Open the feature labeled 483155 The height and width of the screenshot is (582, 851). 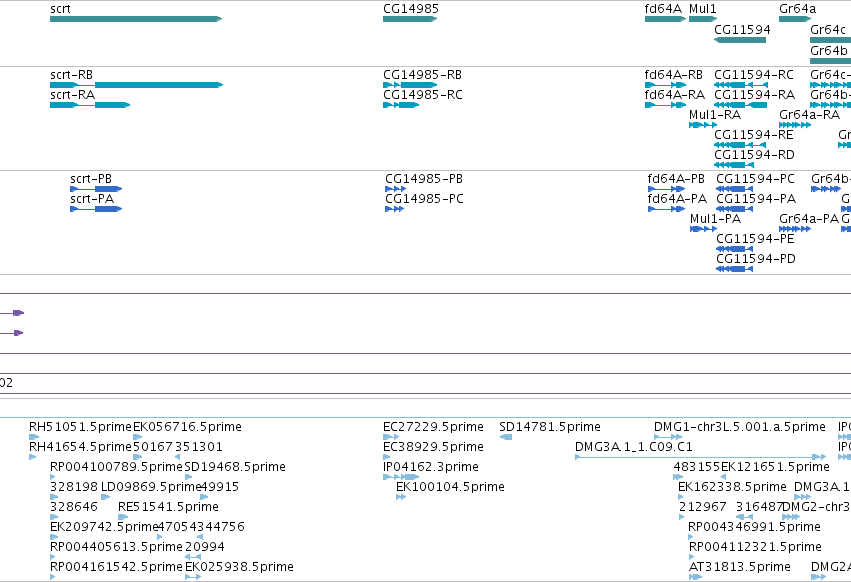tap(678, 477)
